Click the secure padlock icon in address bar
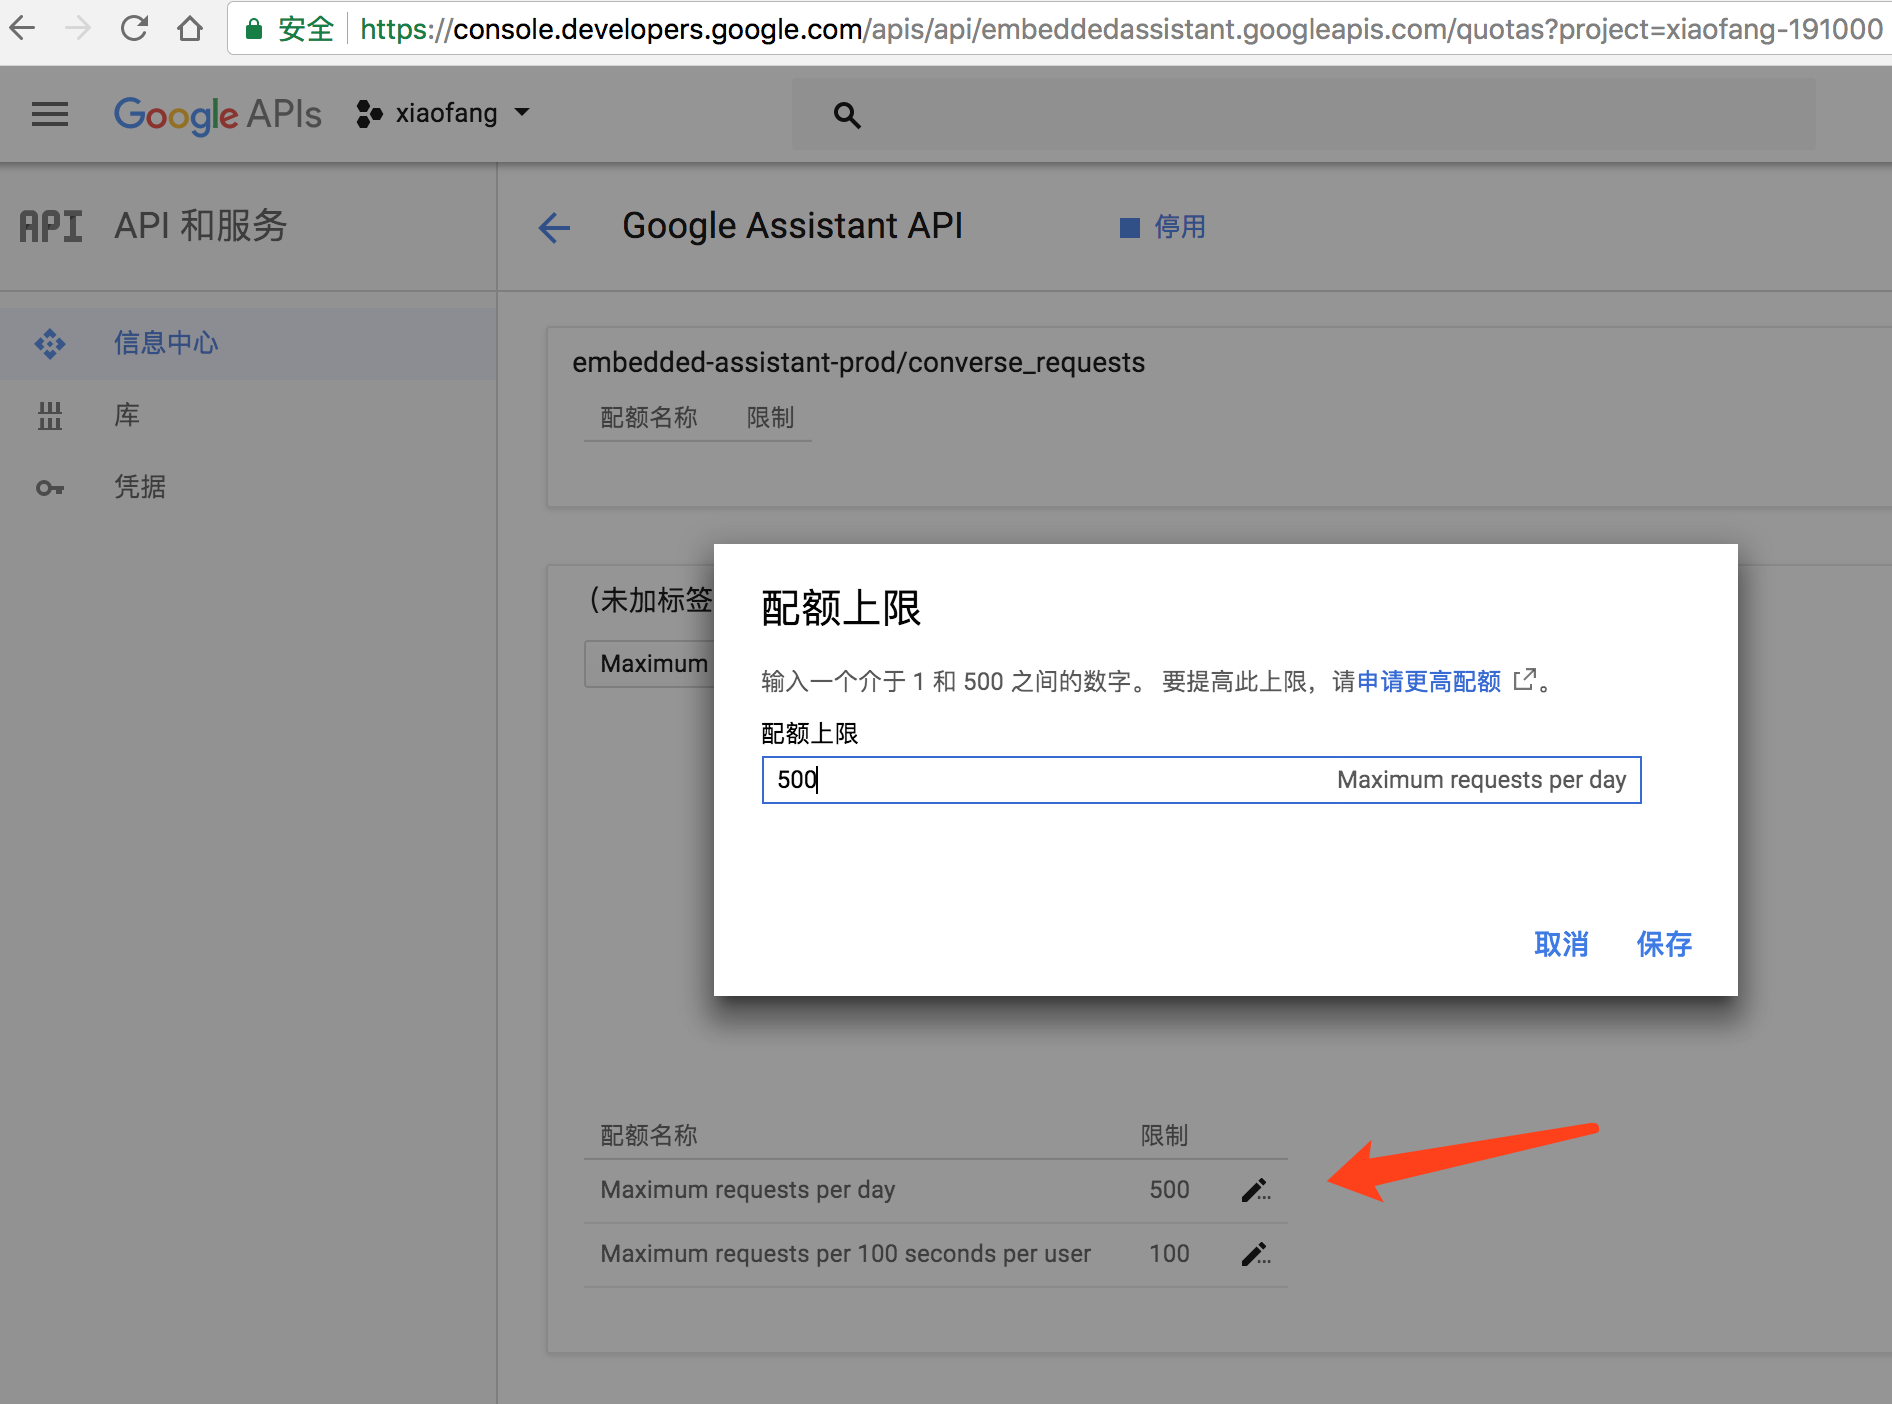The image size is (1892, 1404). point(254,29)
